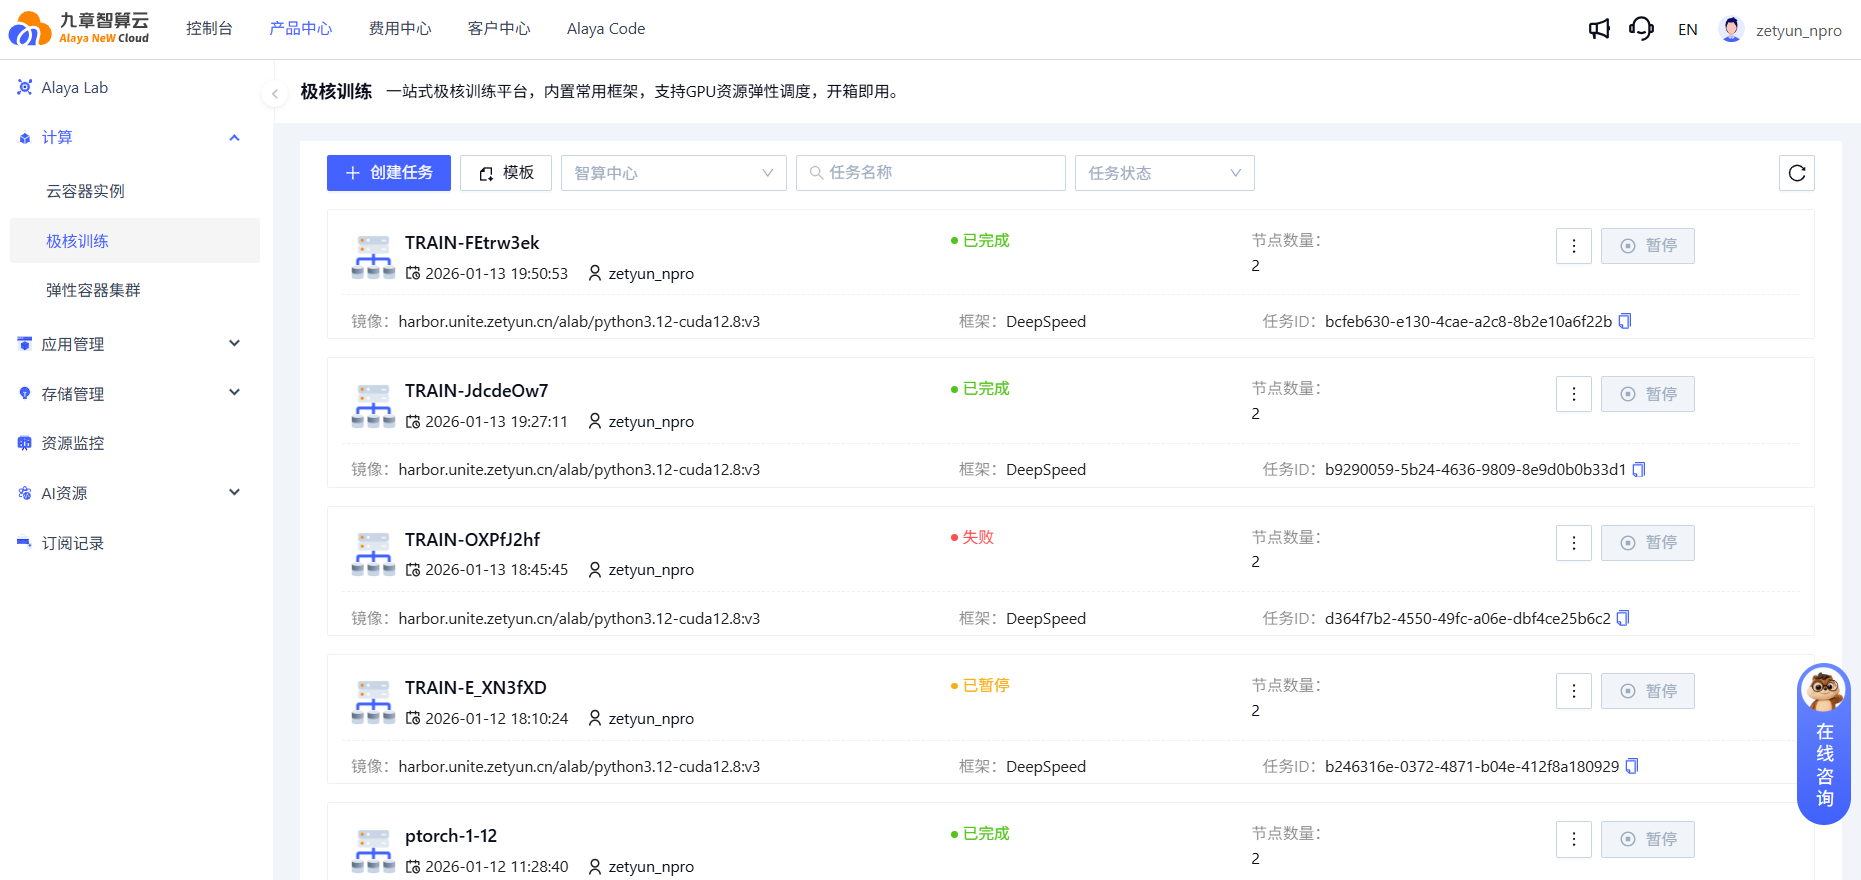Click the Alaya Lab sidebar icon

25,88
